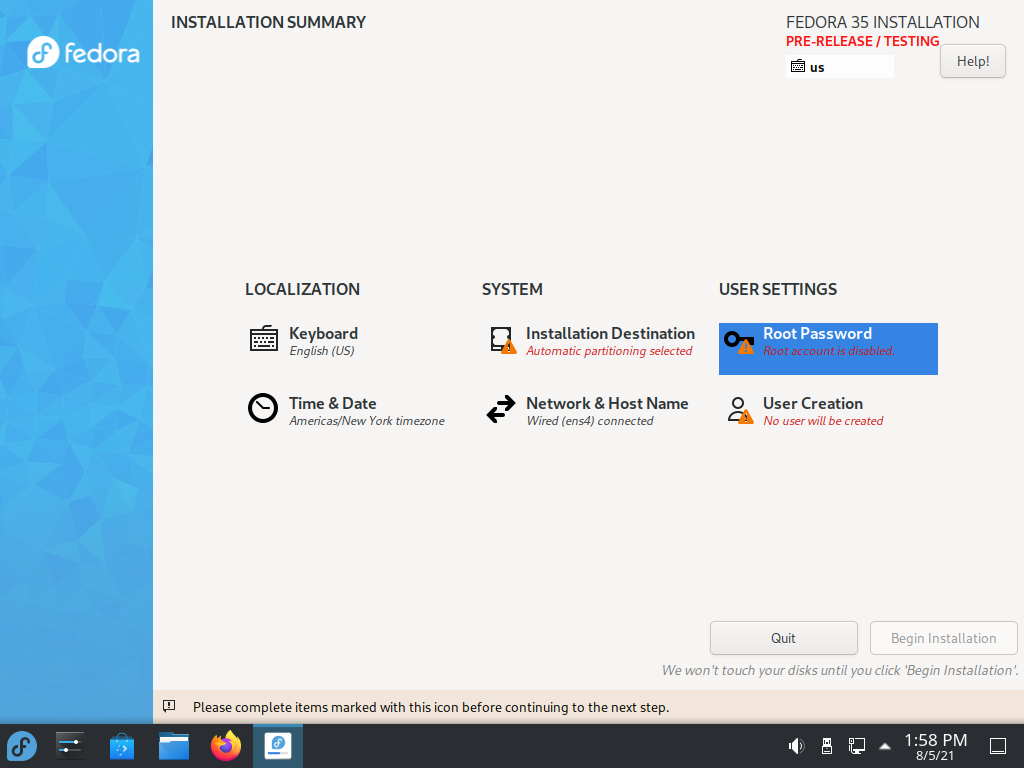Image resolution: width=1024 pixels, height=768 pixels.
Task: Open the network connections tray icon
Action: [857, 746]
